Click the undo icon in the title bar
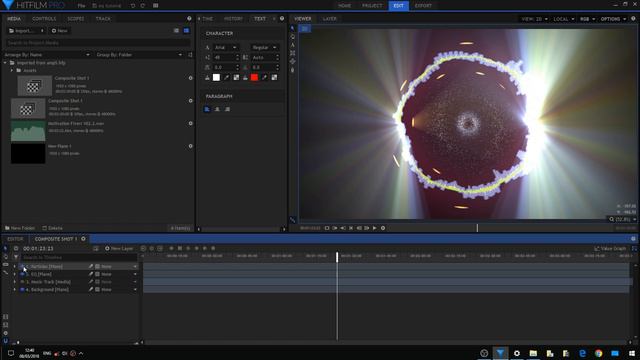The height and width of the screenshot is (360, 640). pyautogui.click(x=133, y=6)
